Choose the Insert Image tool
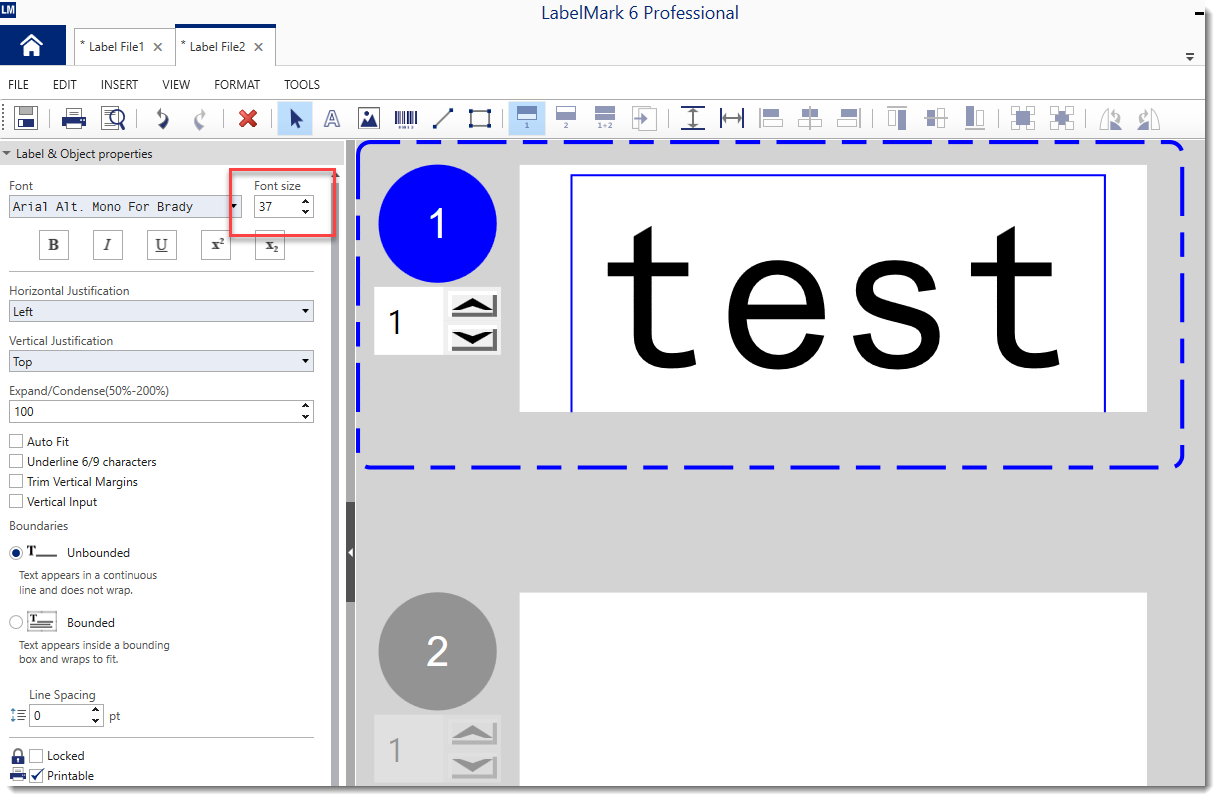Viewport: 1220px width, 801px height. click(x=369, y=118)
